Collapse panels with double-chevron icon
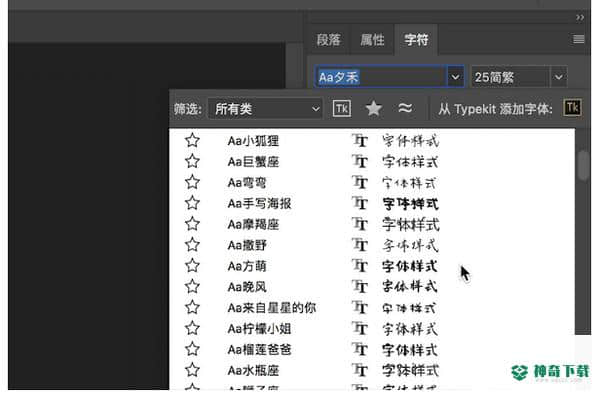600x394 pixels. coord(580,18)
